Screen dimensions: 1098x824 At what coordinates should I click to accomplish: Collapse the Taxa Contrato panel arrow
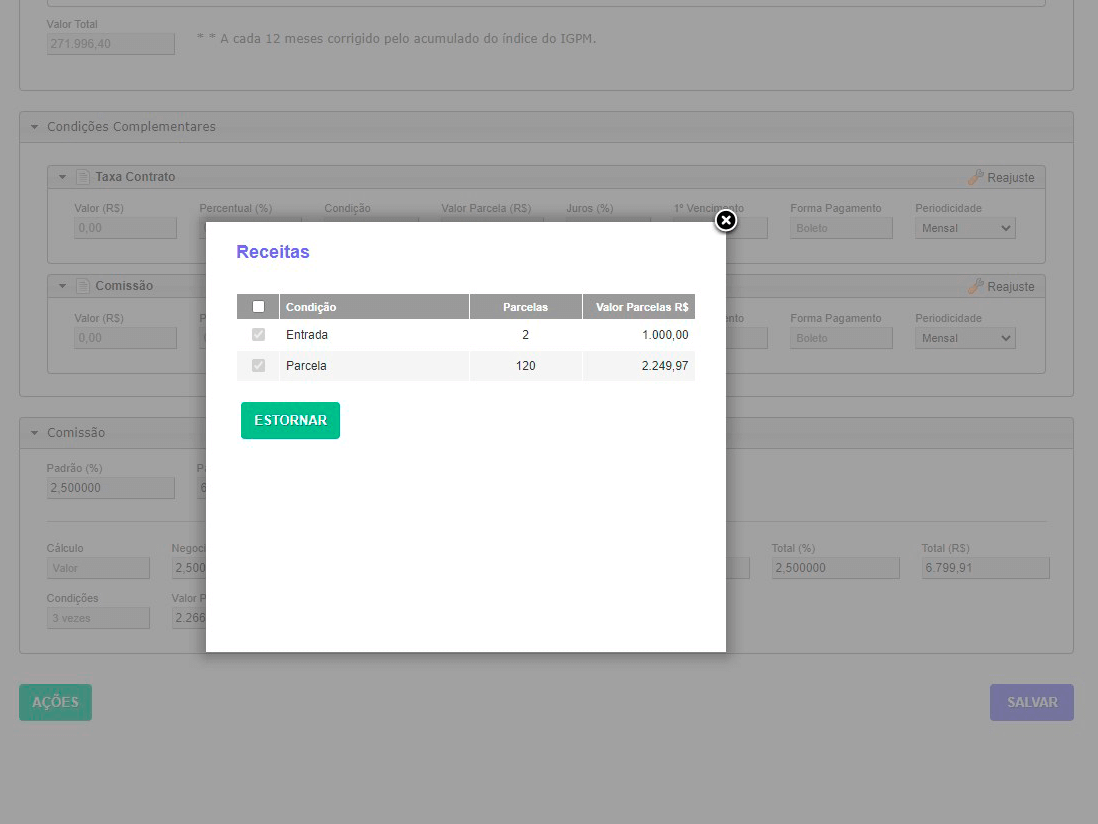click(62, 177)
